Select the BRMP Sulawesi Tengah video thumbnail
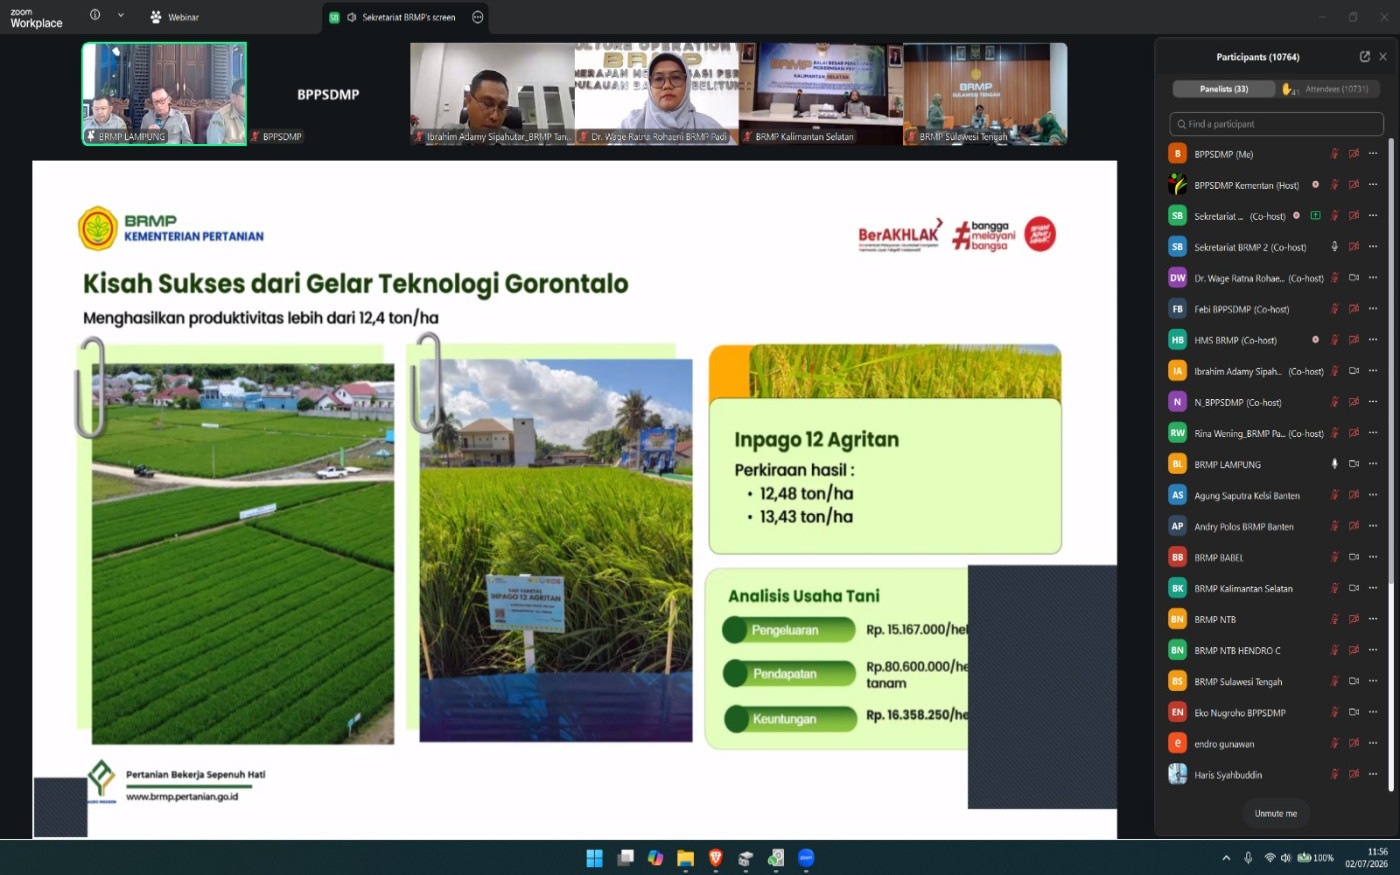Viewport: 1400px width, 875px height. (x=985, y=94)
